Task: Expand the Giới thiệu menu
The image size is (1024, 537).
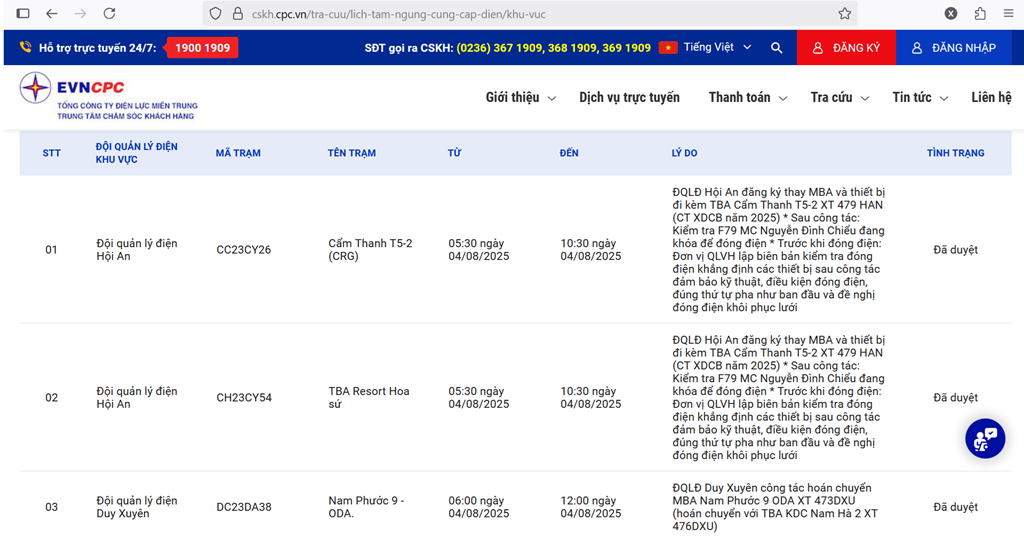Action: 520,97
